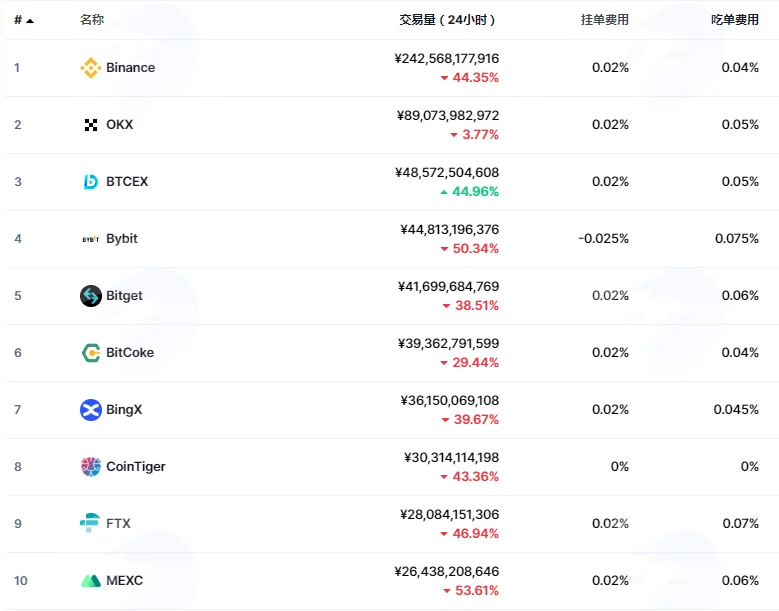Image resolution: width=779 pixels, height=611 pixels.
Task: Open the OKX exchange link
Action: point(120,125)
